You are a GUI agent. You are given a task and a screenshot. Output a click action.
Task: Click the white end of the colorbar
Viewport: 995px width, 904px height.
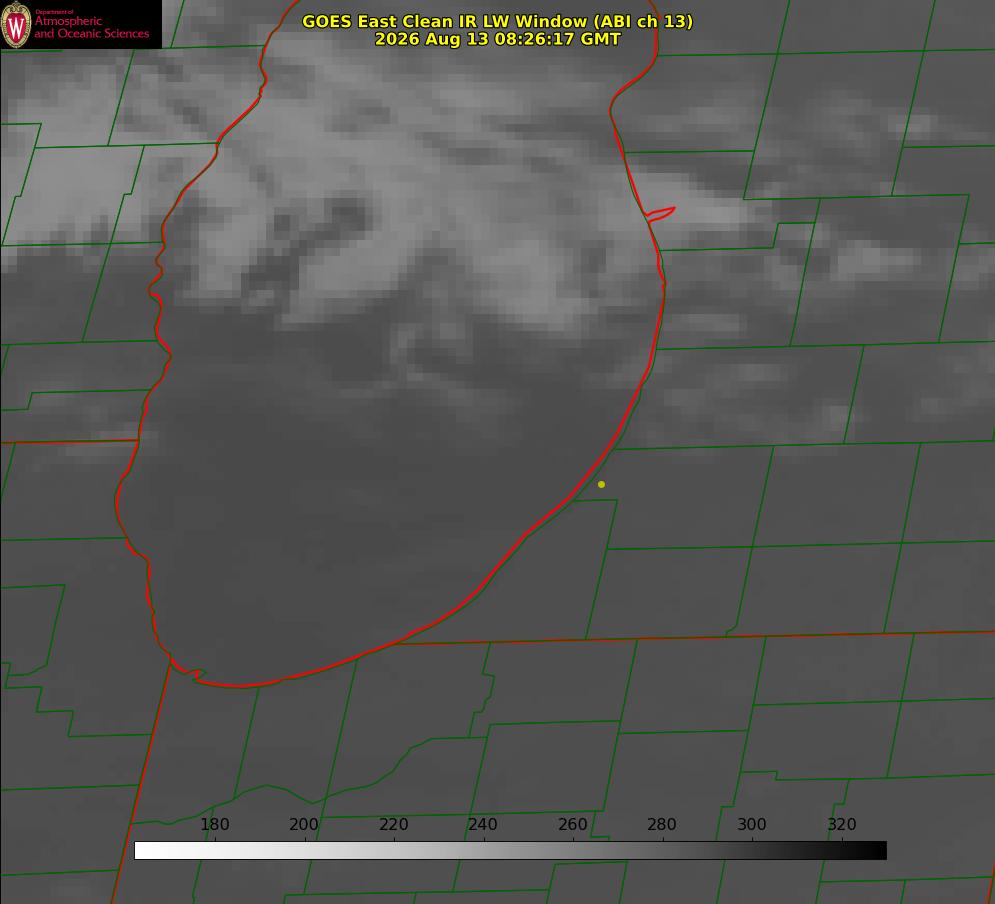143,850
